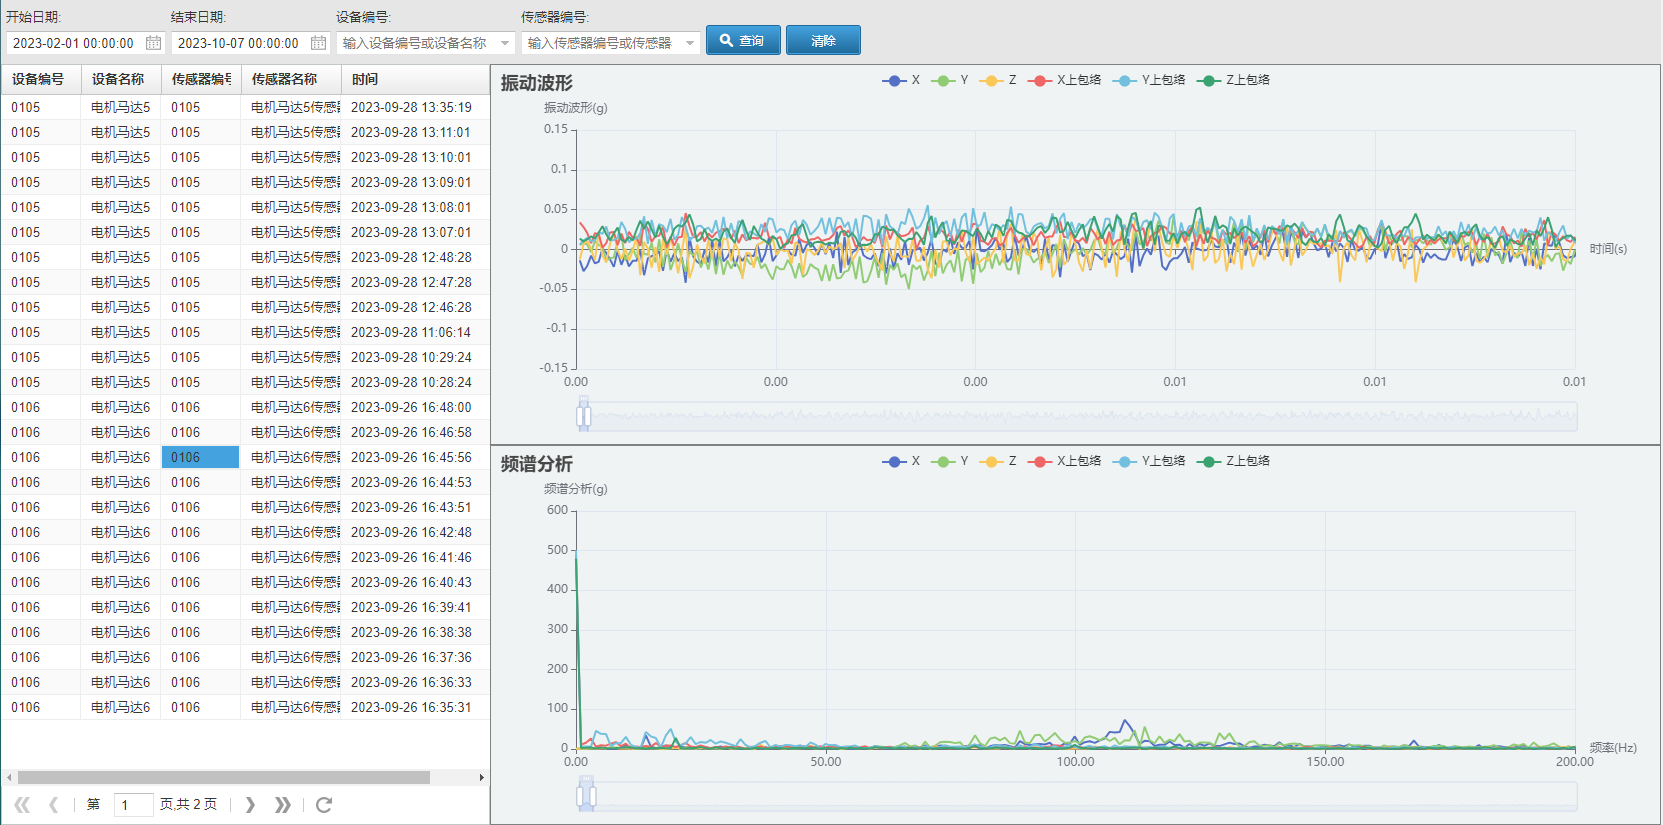Screen dimensions: 1663x825
Task: Go to the first page of results
Action: pyautogui.click(x=22, y=805)
